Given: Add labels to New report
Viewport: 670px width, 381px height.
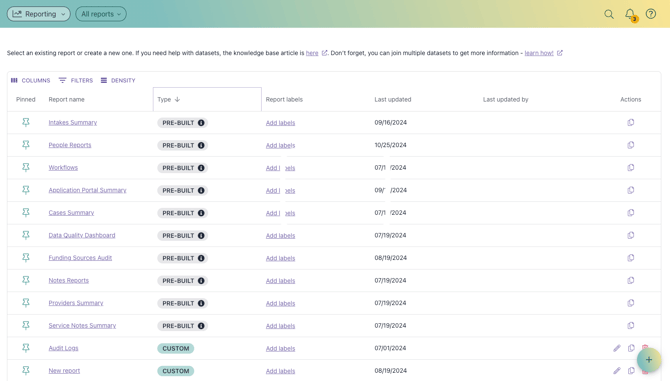Looking at the screenshot, I should (280, 371).
